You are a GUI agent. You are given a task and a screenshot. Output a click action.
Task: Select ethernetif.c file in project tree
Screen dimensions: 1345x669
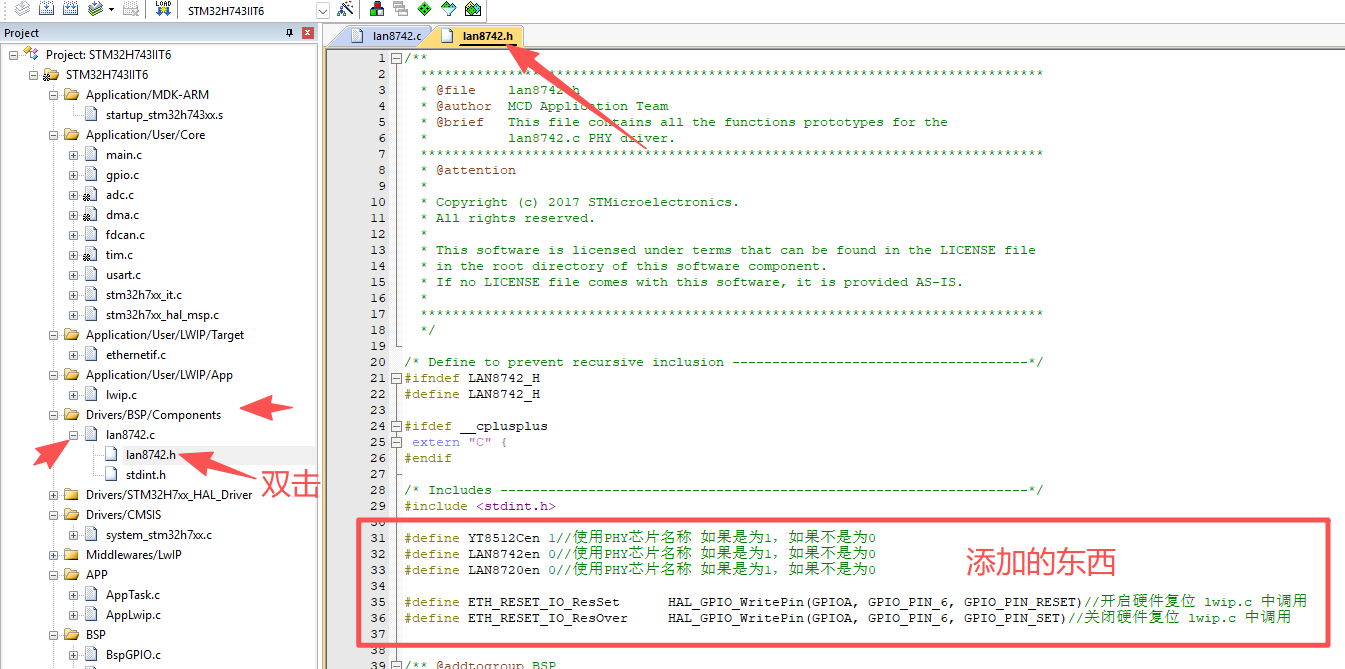135,355
